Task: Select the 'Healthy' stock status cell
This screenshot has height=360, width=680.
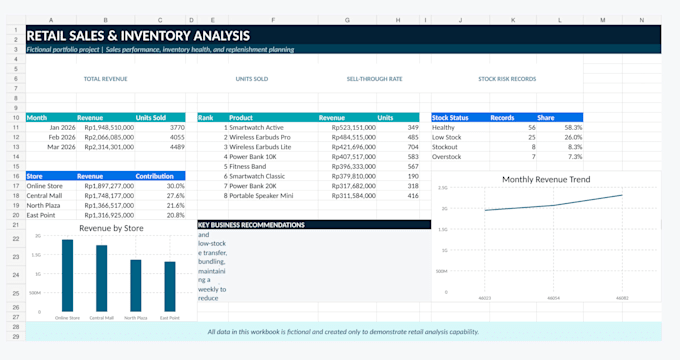Action: [461, 128]
